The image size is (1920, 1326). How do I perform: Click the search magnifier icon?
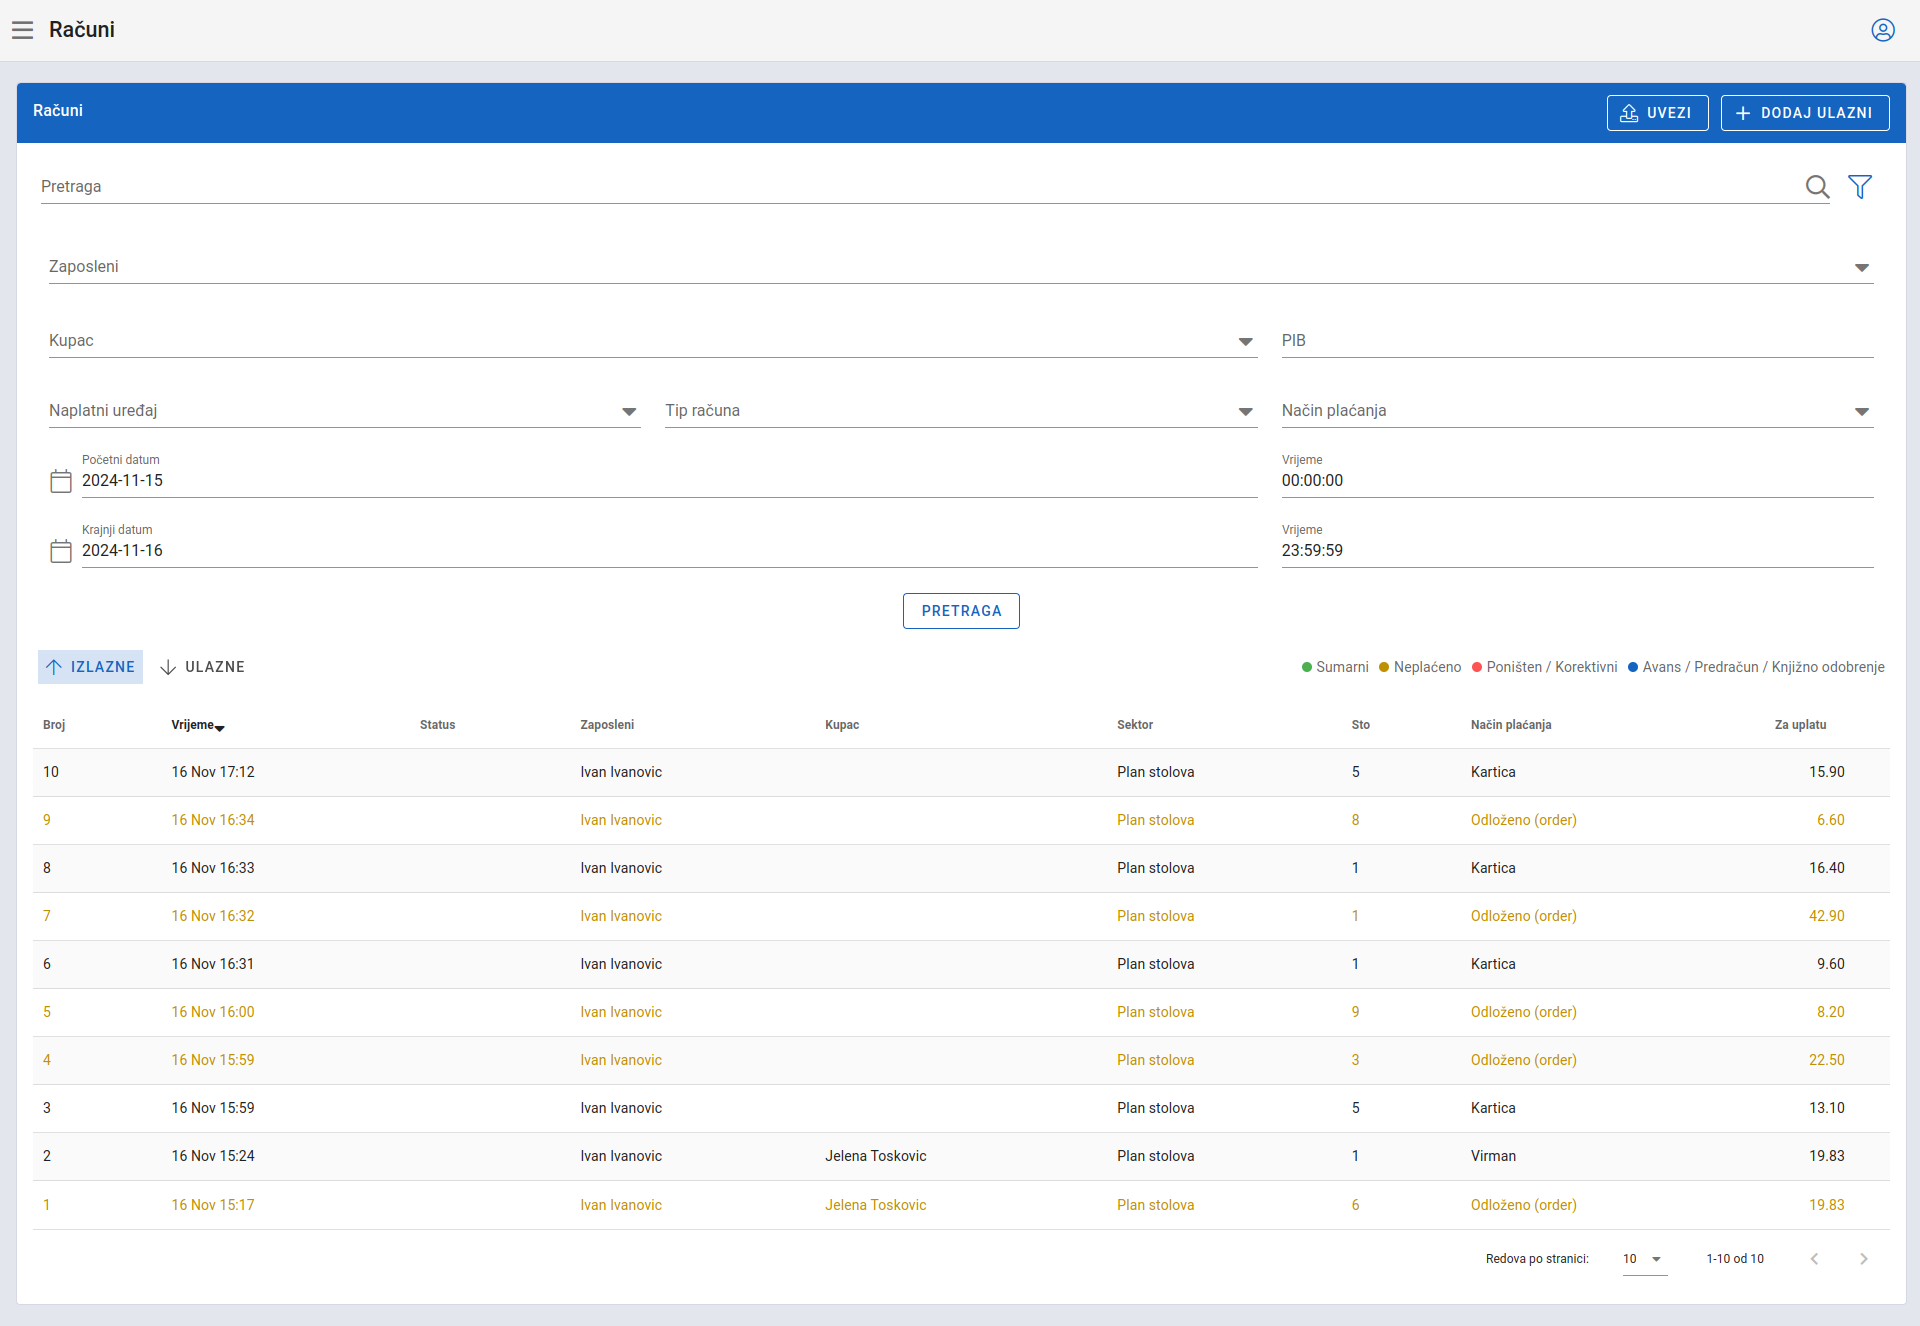(x=1817, y=187)
